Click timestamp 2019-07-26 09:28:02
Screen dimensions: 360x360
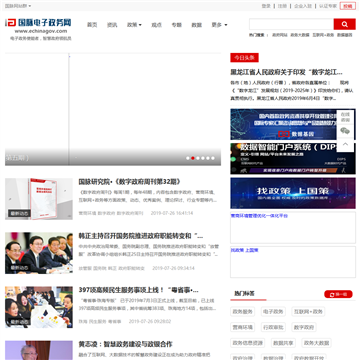[x=150, y=321]
